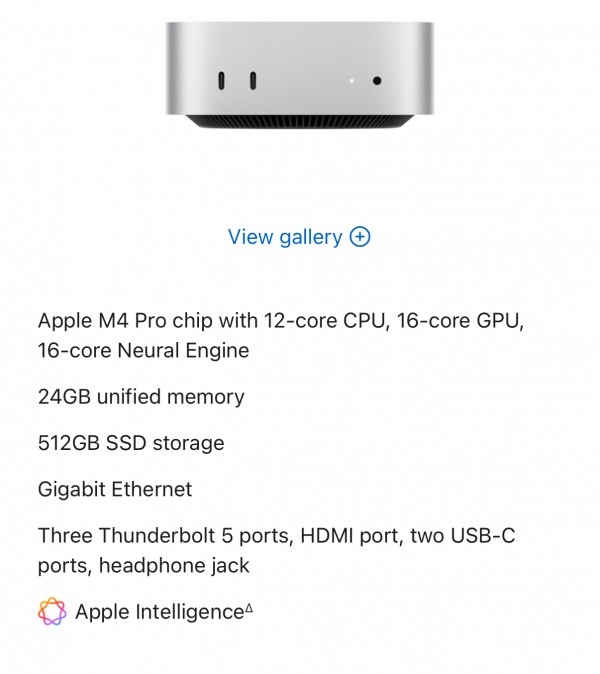Click the 512GB SSD storage spec

point(131,443)
